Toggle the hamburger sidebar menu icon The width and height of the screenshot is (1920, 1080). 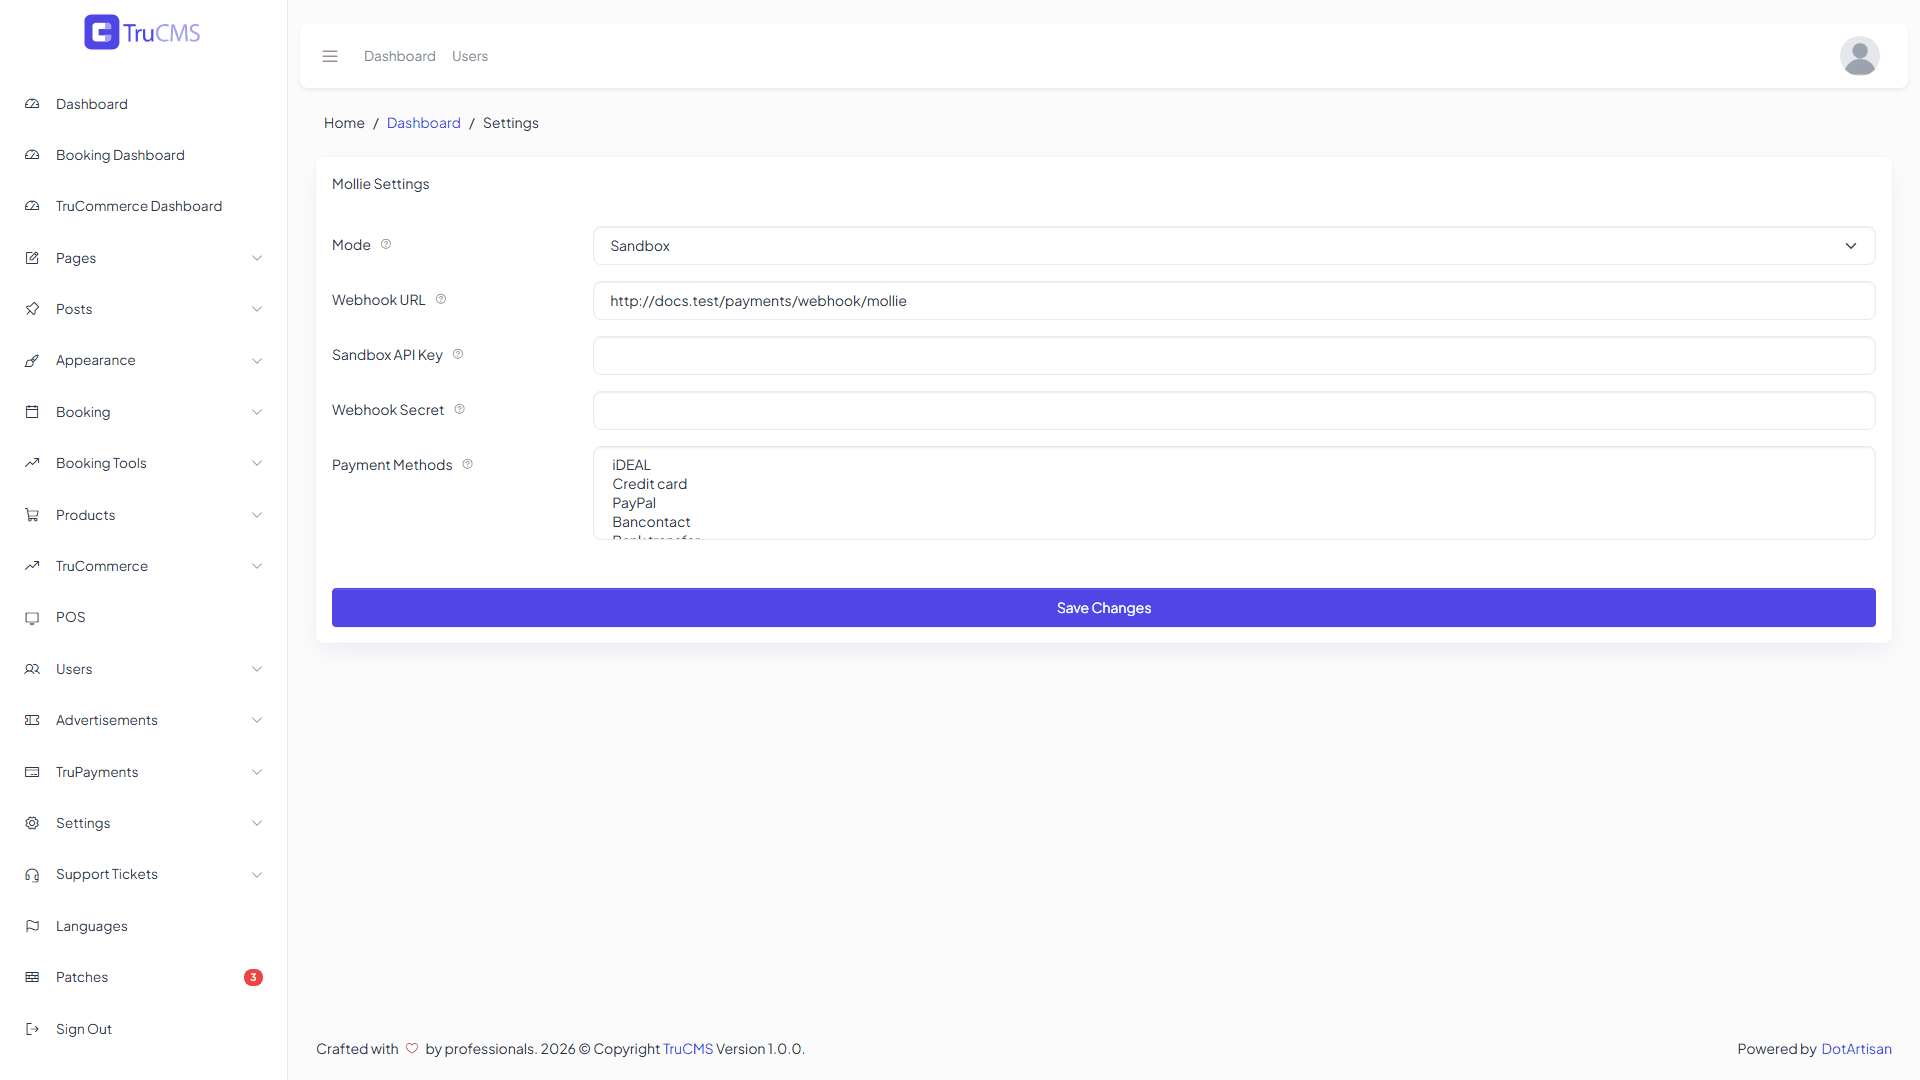[330, 56]
